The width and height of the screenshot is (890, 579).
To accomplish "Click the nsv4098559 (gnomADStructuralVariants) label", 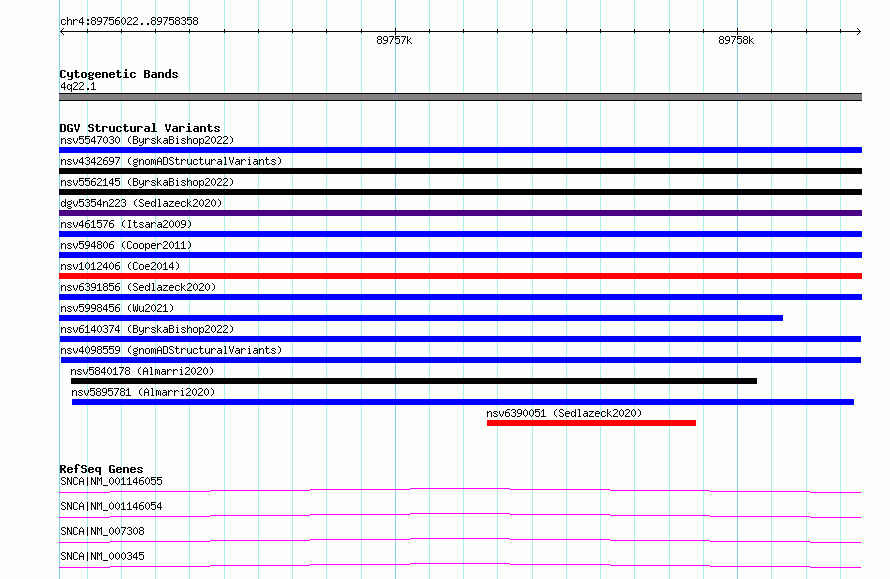I will (x=171, y=350).
